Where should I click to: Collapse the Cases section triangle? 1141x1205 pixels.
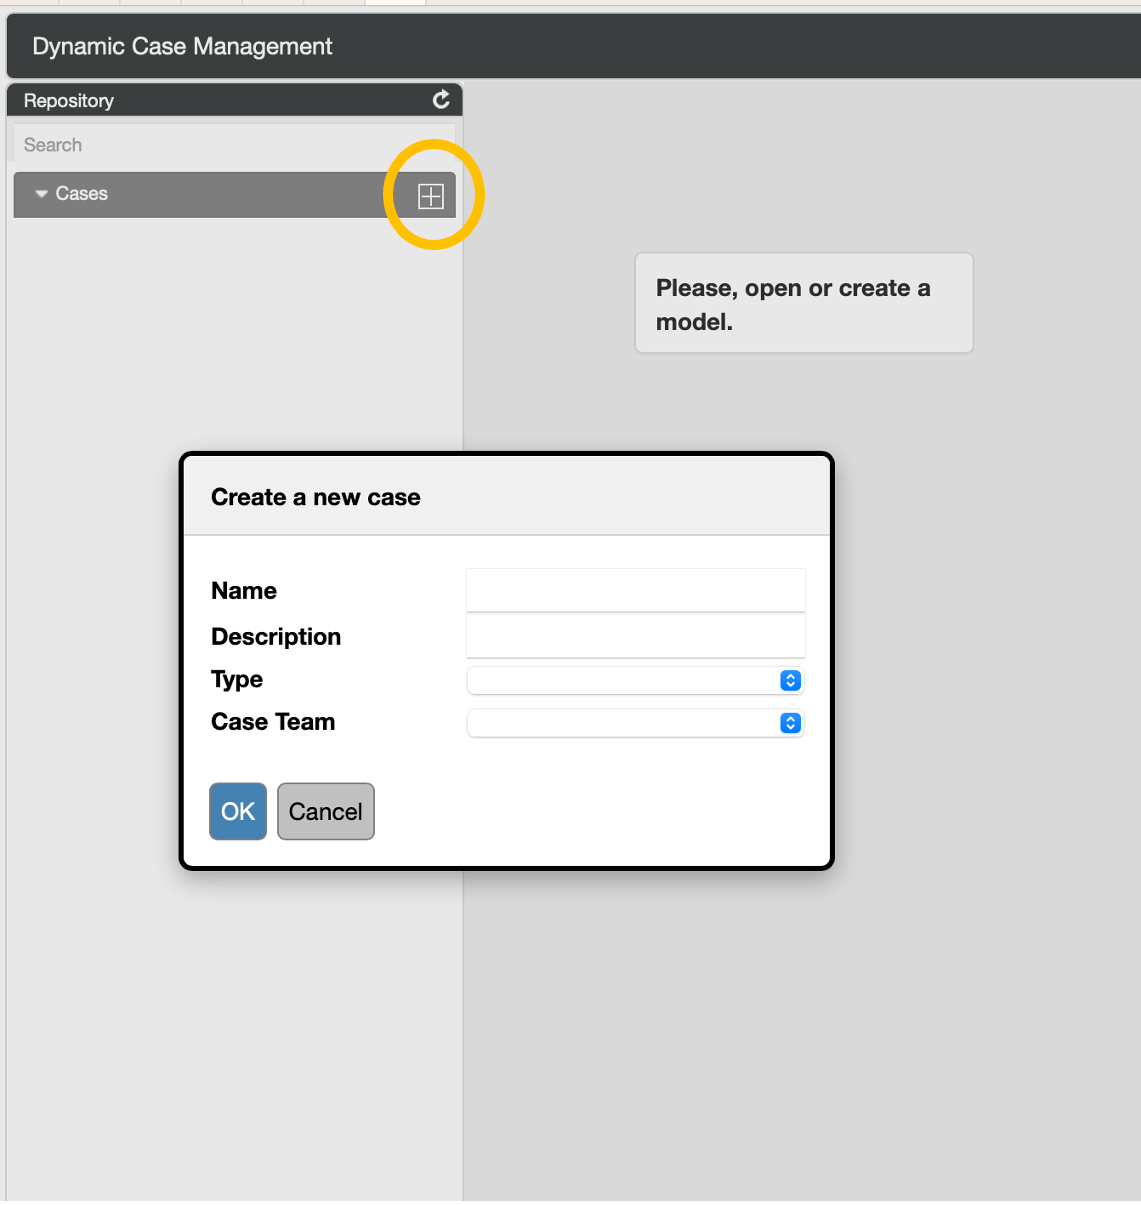pyautogui.click(x=41, y=194)
